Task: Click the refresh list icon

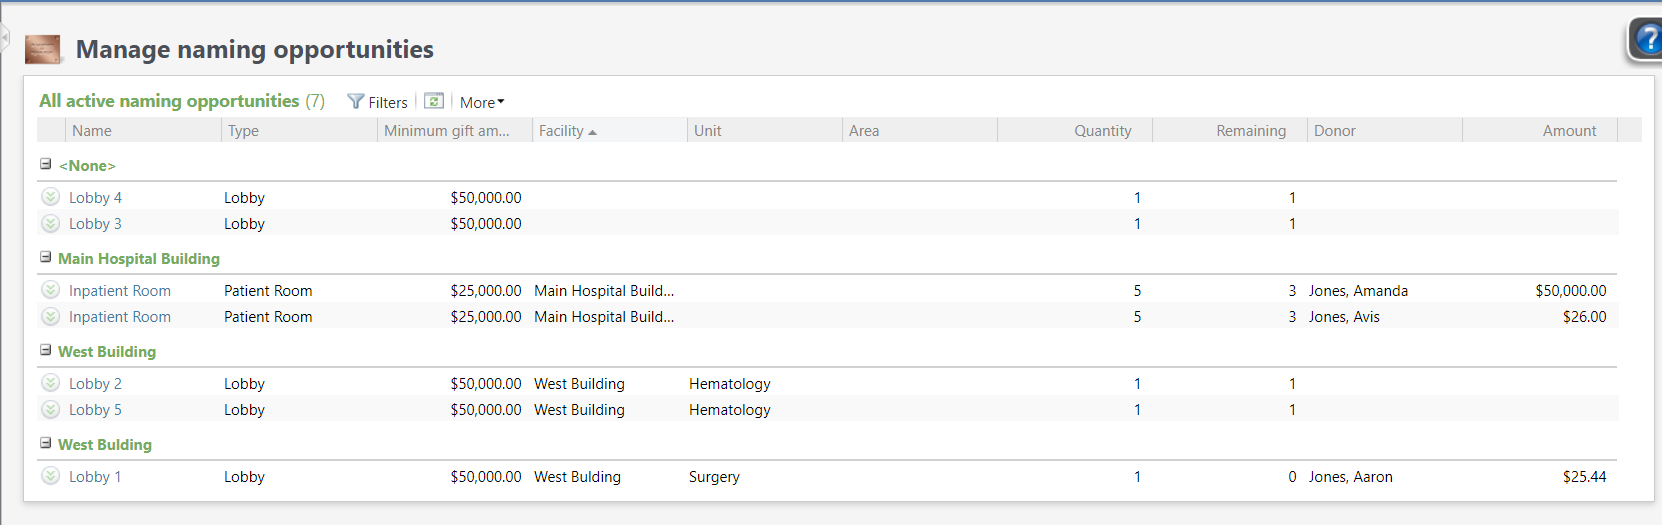Action: click(434, 101)
